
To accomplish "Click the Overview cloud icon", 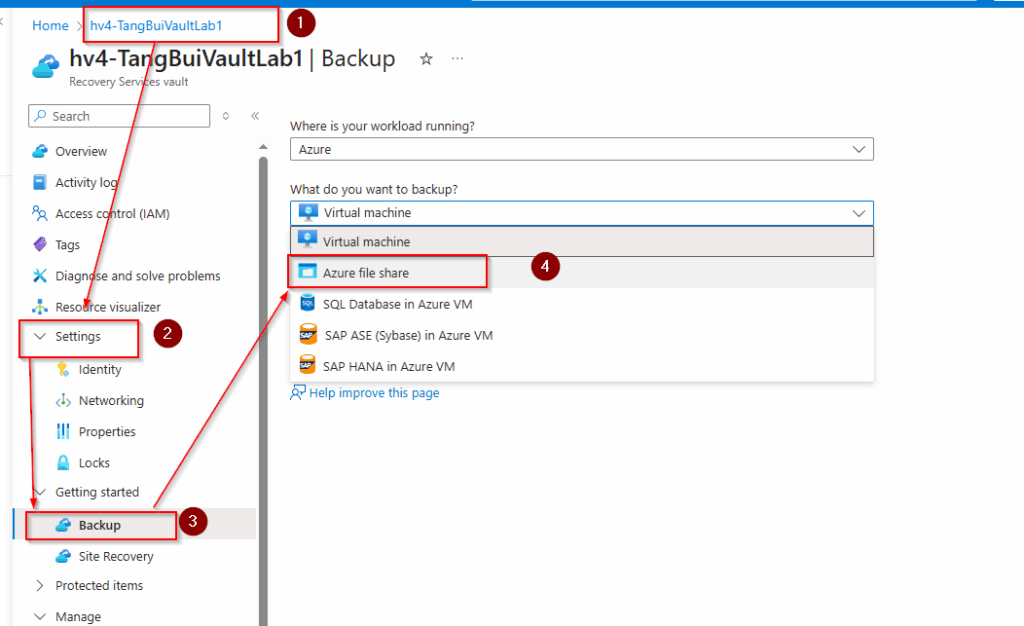I will tap(40, 151).
